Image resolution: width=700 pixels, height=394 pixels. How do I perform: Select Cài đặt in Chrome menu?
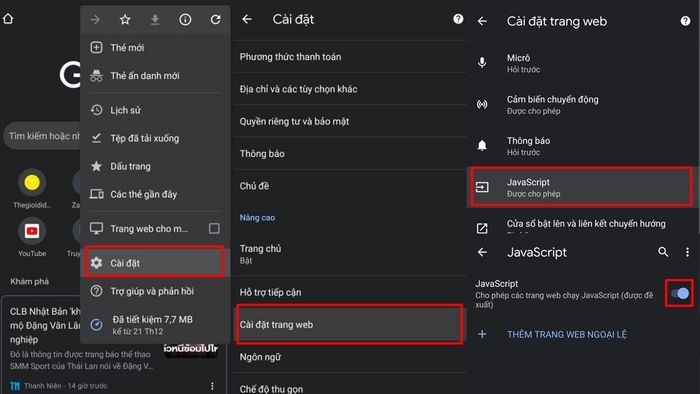coord(154,262)
